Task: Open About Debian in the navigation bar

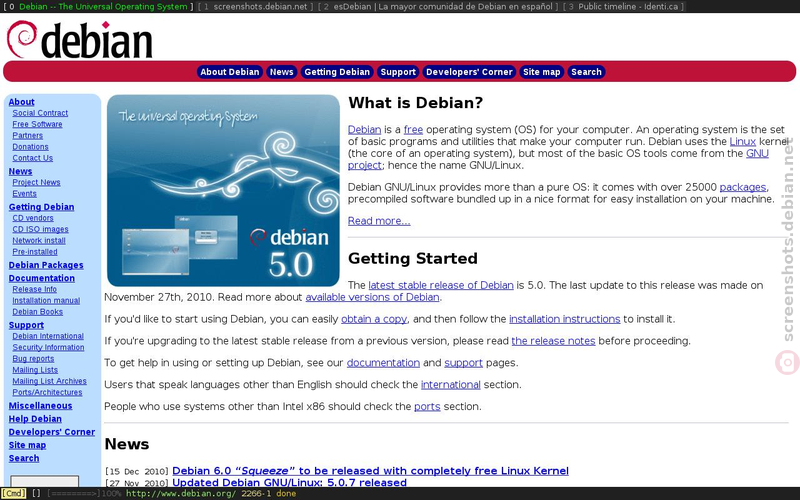Action: coord(230,72)
